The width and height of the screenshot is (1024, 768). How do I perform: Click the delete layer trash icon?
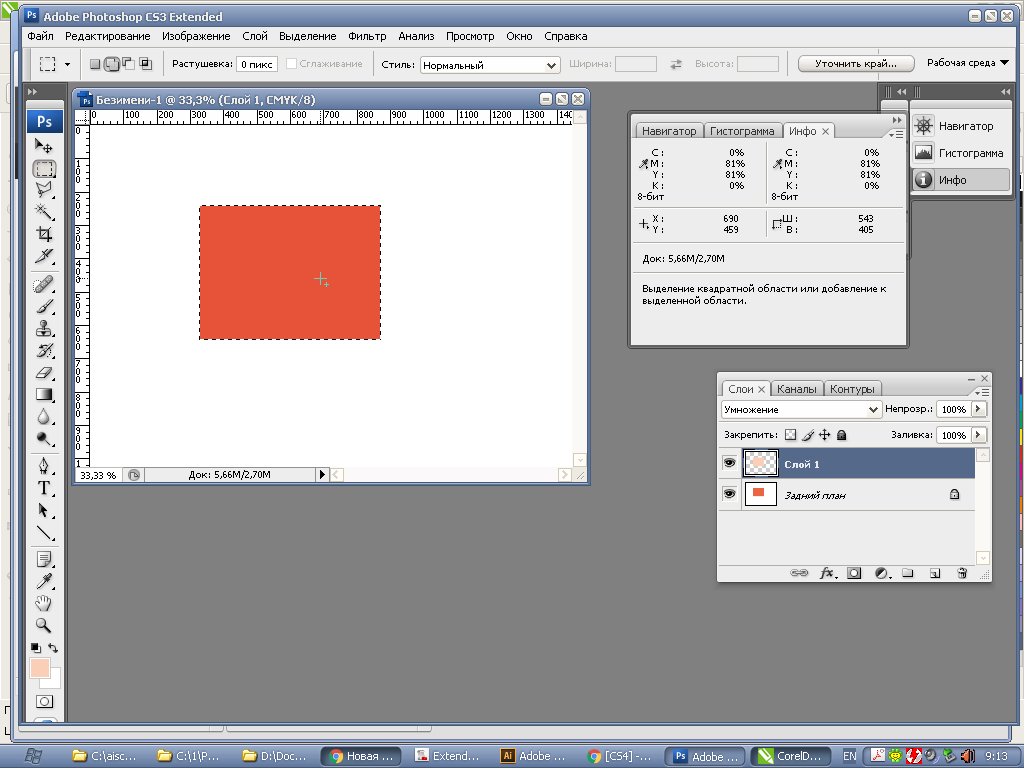962,573
